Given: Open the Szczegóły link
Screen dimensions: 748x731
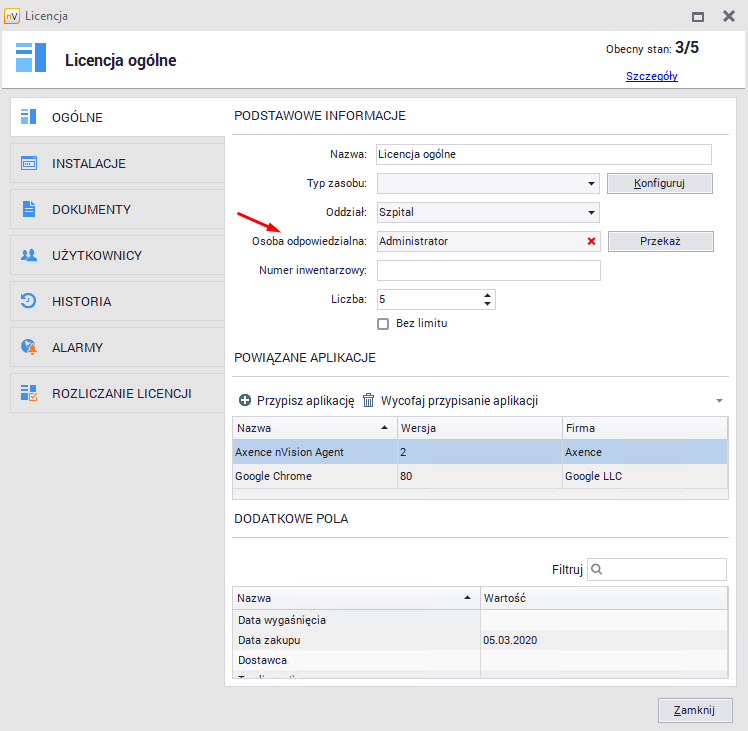Looking at the screenshot, I should coord(651,76).
